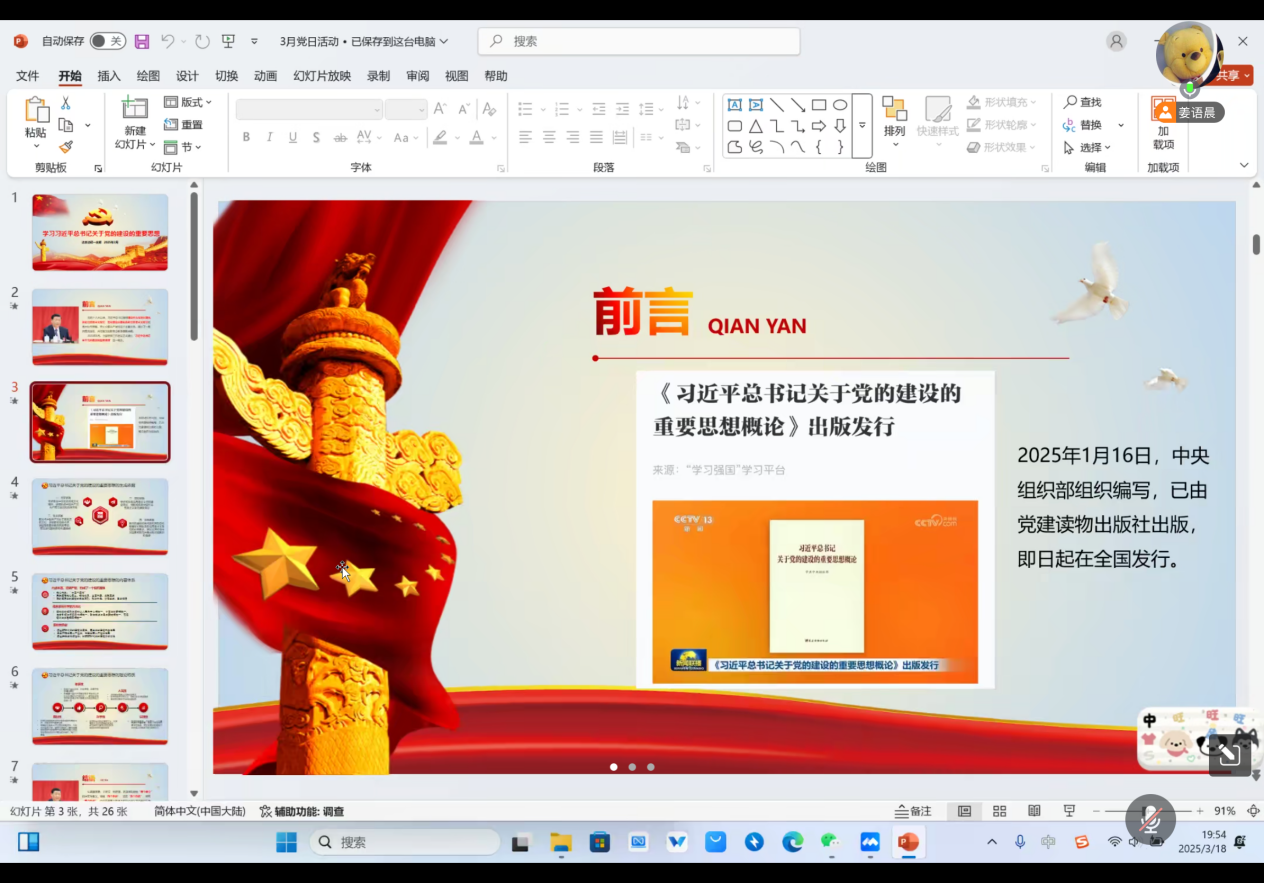Open the 排列 arrange dropdown
Image resolution: width=1264 pixels, height=883 pixels.
pyautogui.click(x=894, y=120)
